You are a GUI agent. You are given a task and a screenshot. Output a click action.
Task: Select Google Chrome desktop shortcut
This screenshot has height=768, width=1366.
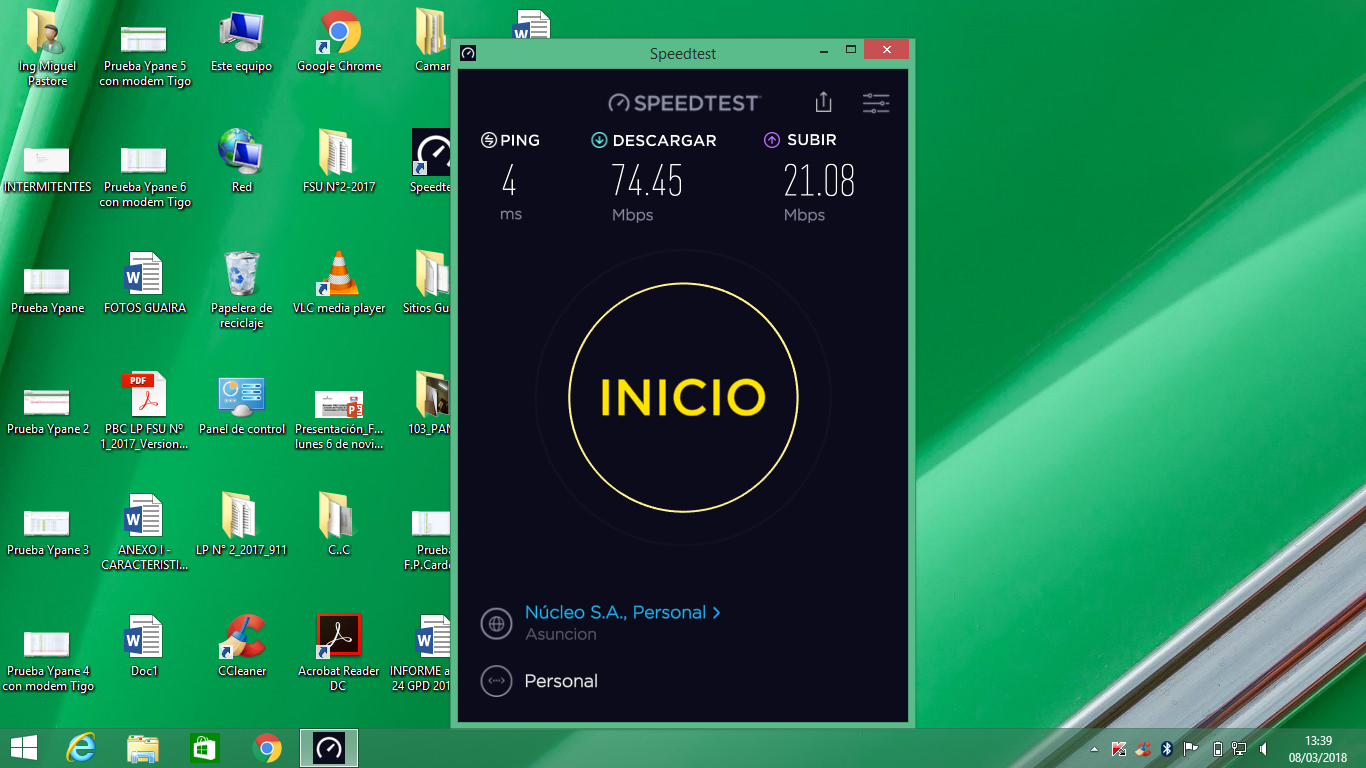(x=339, y=42)
